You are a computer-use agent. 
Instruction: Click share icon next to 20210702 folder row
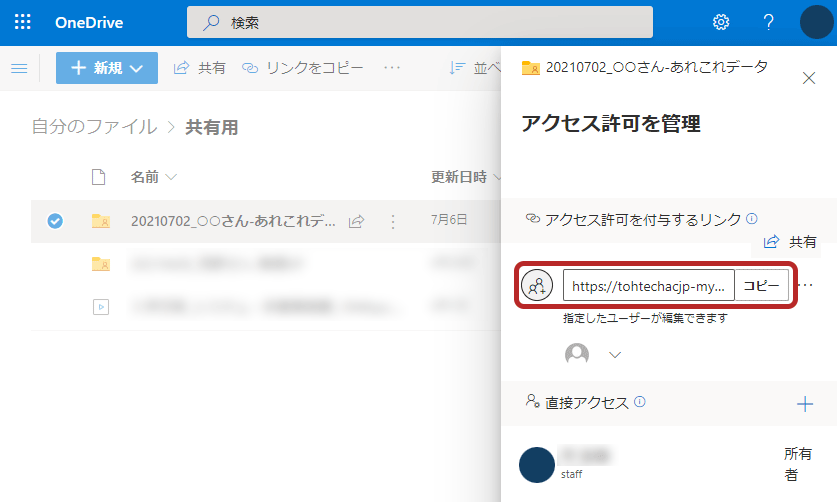[x=357, y=221]
